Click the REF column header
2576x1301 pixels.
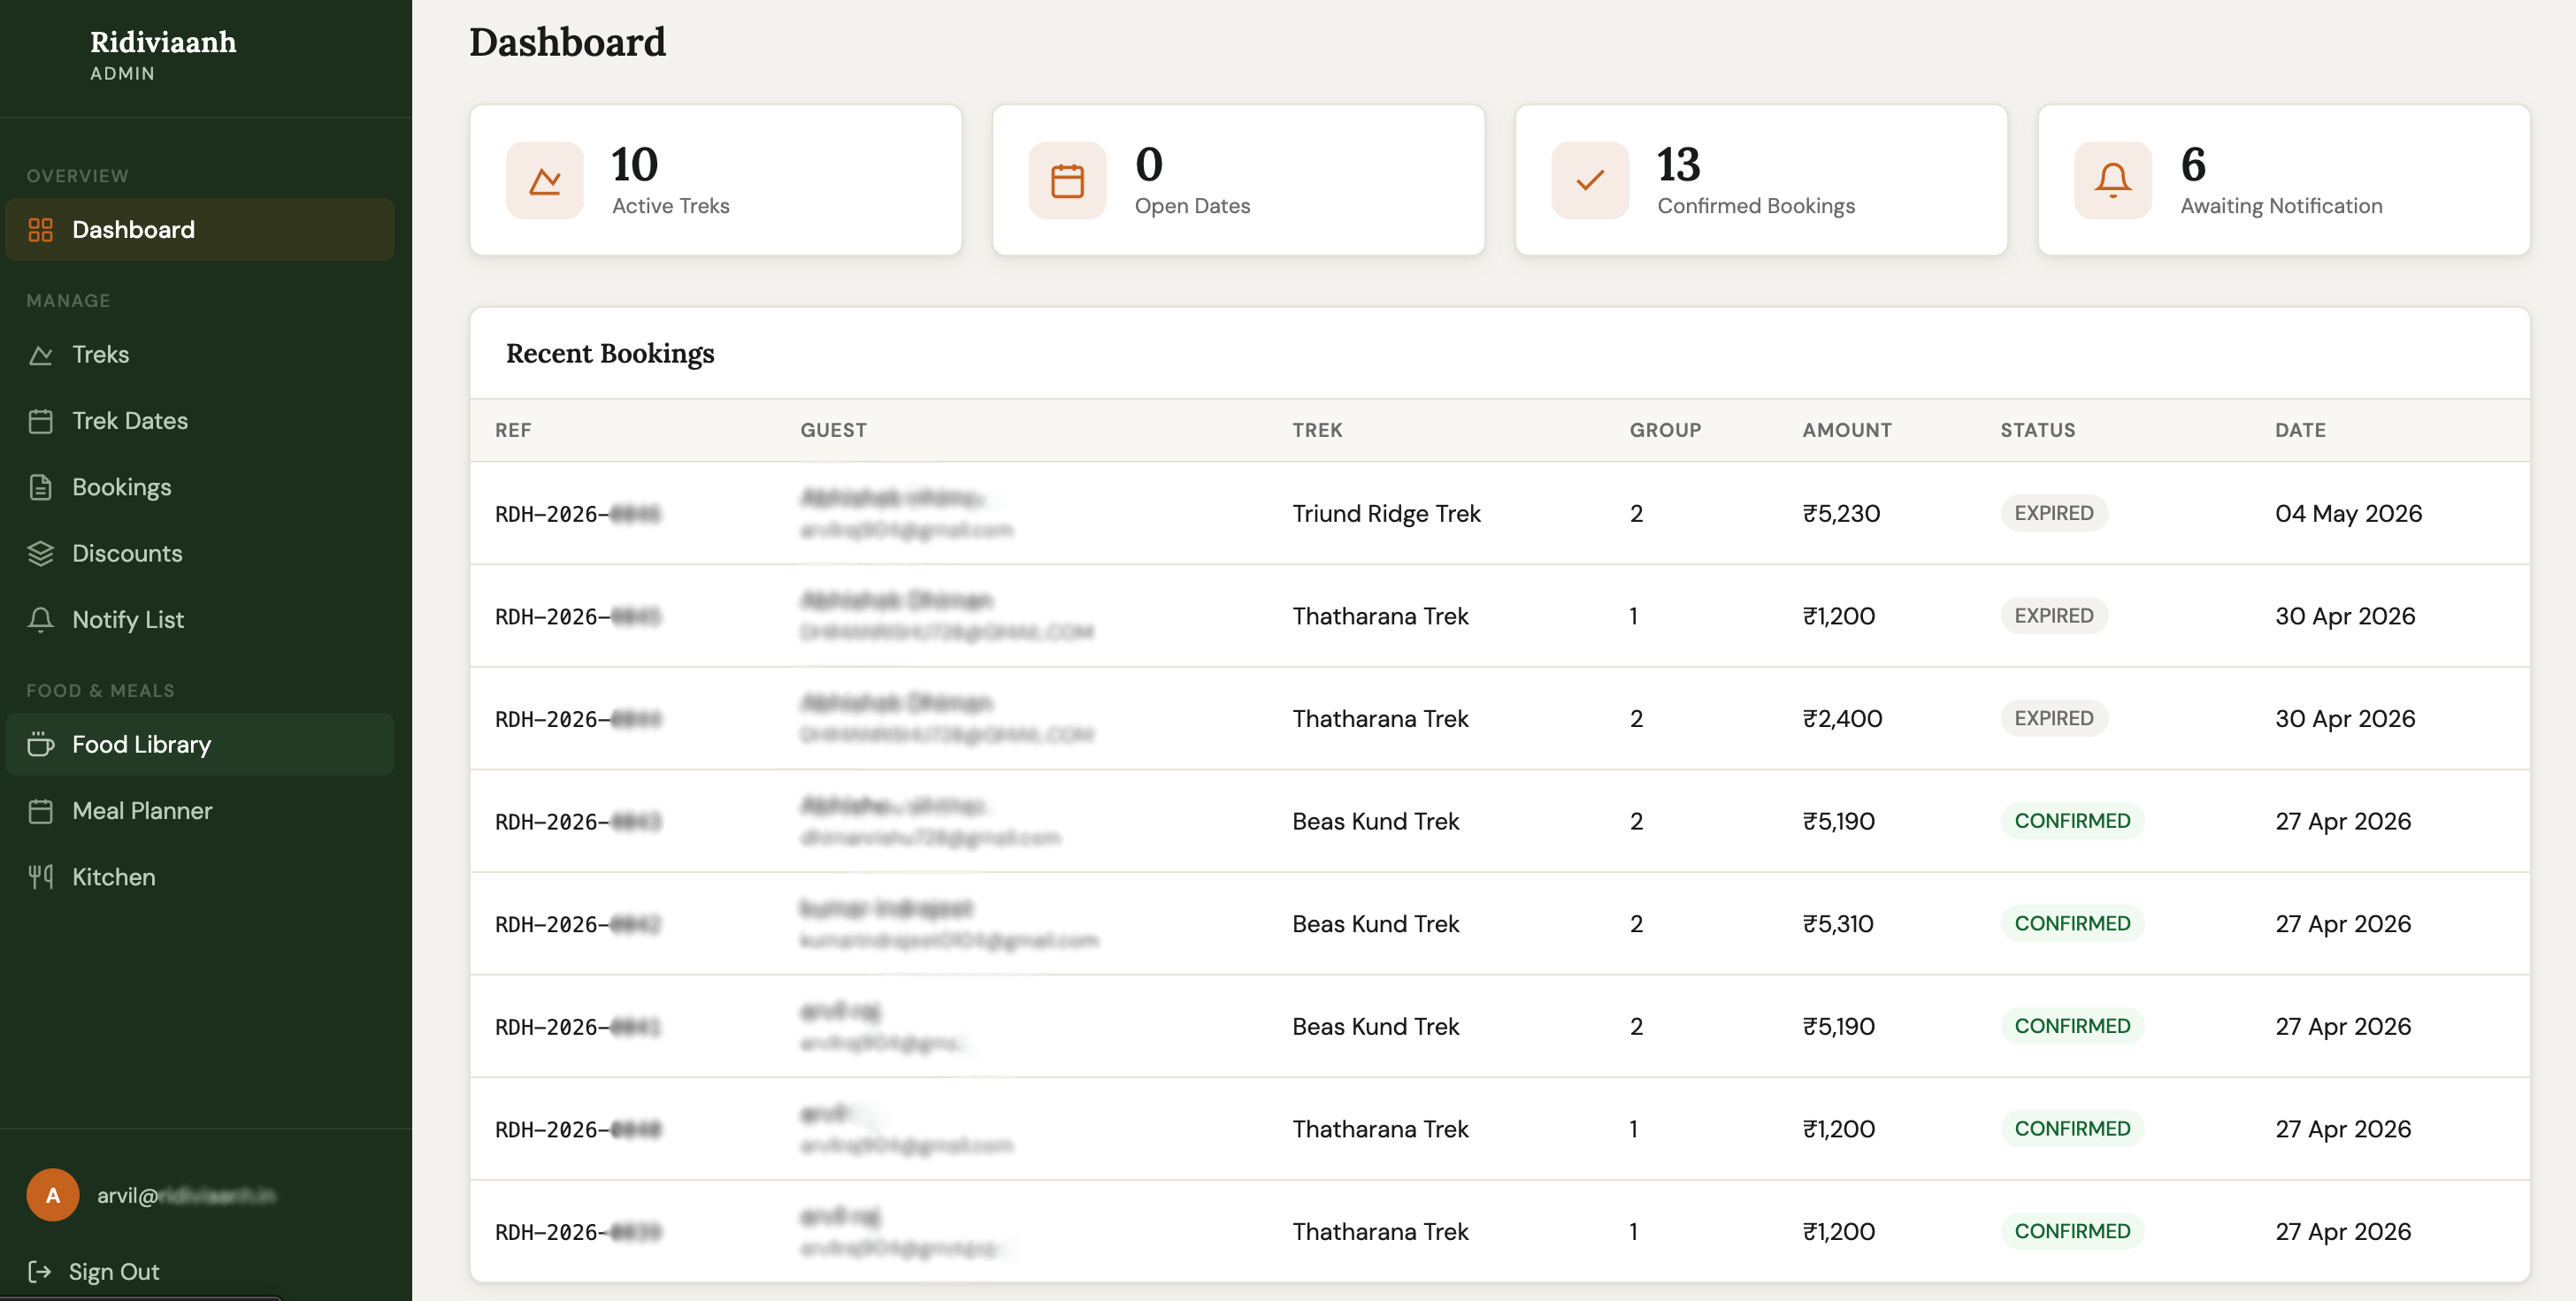pos(513,430)
